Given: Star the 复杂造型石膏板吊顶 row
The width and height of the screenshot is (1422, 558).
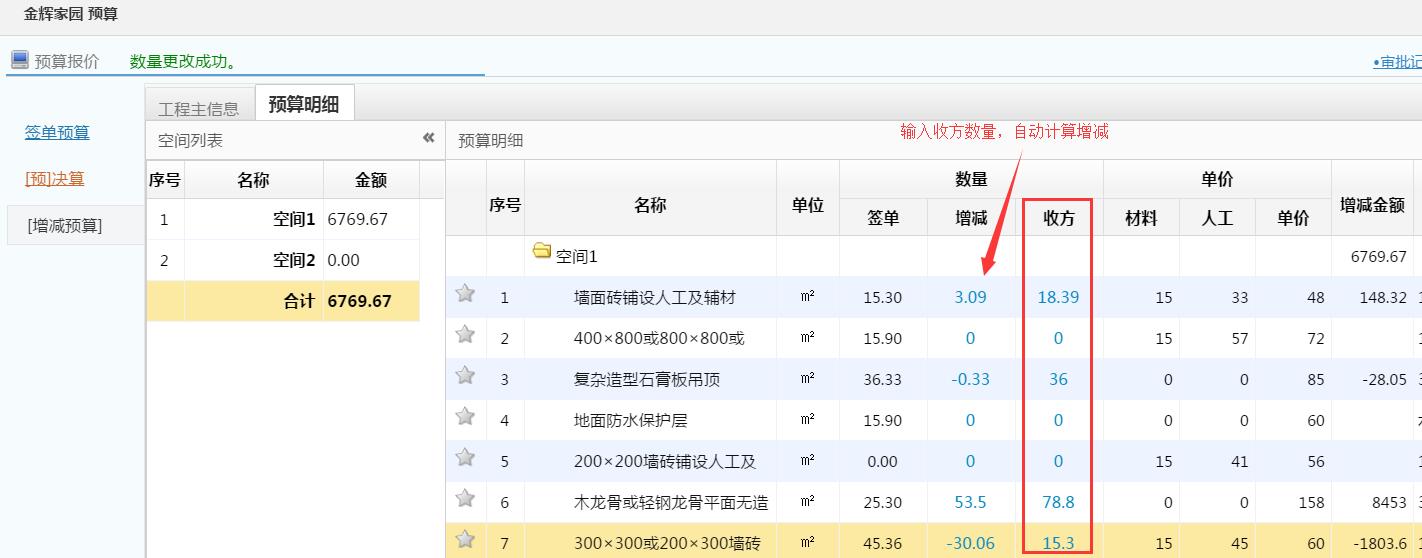Looking at the screenshot, I should (465, 376).
